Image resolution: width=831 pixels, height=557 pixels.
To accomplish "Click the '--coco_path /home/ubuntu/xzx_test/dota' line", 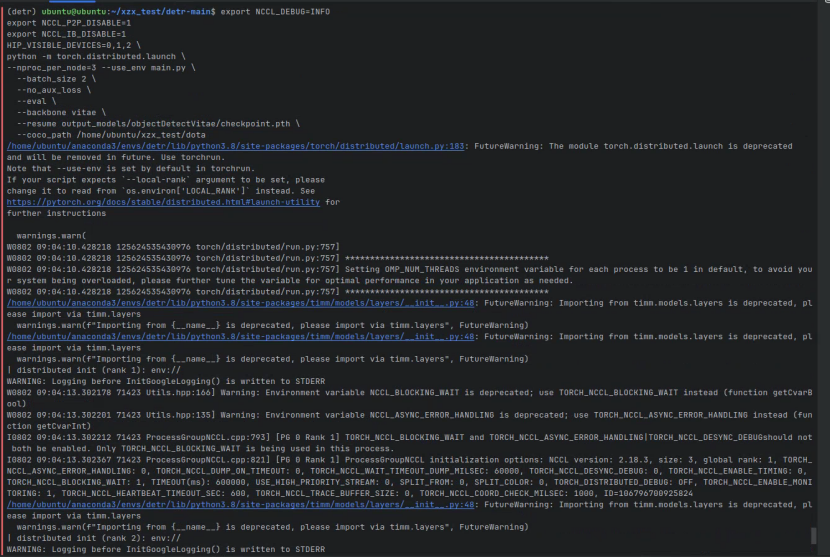I will pyautogui.click(x=111, y=135).
